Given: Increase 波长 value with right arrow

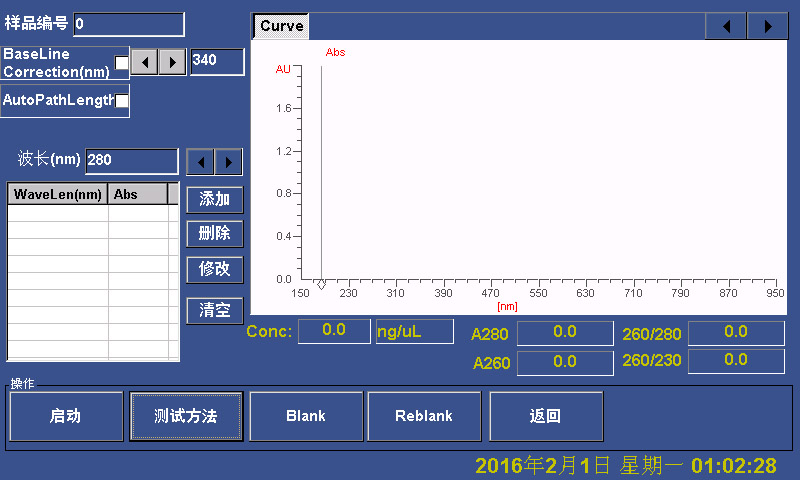Looking at the screenshot, I should coord(229,161).
